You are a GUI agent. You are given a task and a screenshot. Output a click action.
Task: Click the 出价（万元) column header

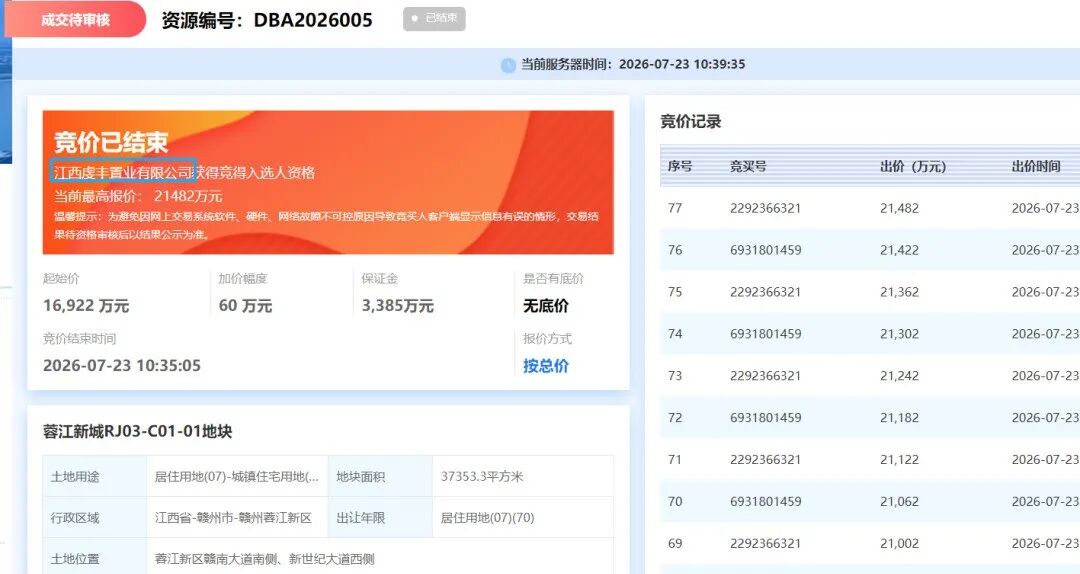coord(913,166)
